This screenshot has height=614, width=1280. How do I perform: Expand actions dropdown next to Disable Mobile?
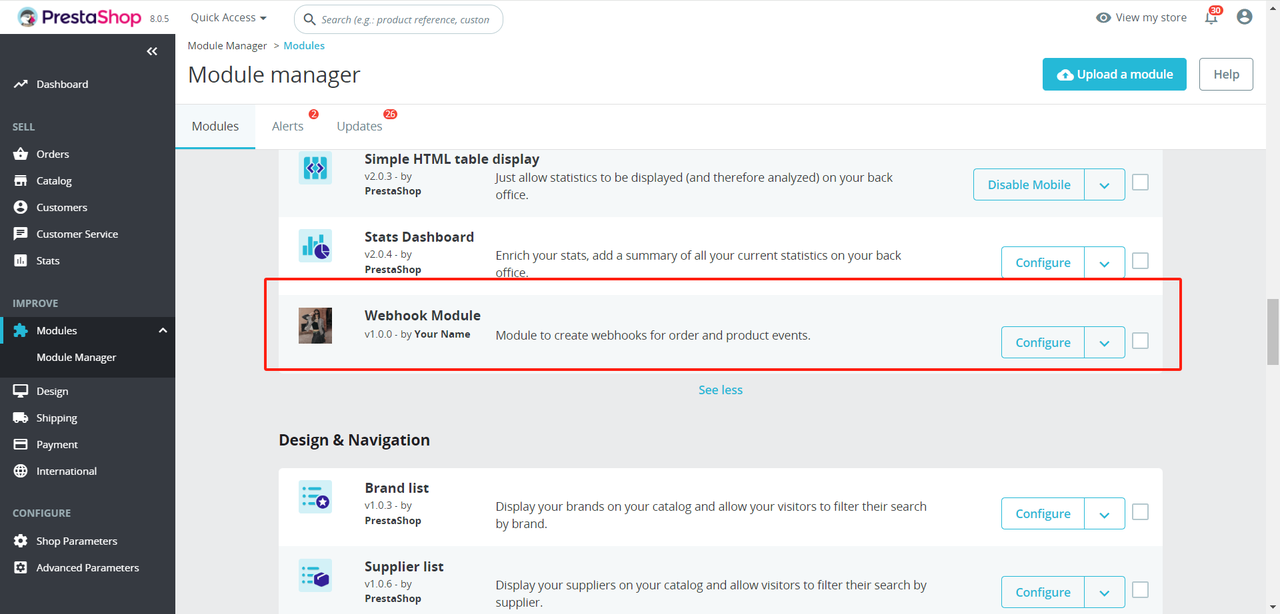coord(1104,185)
